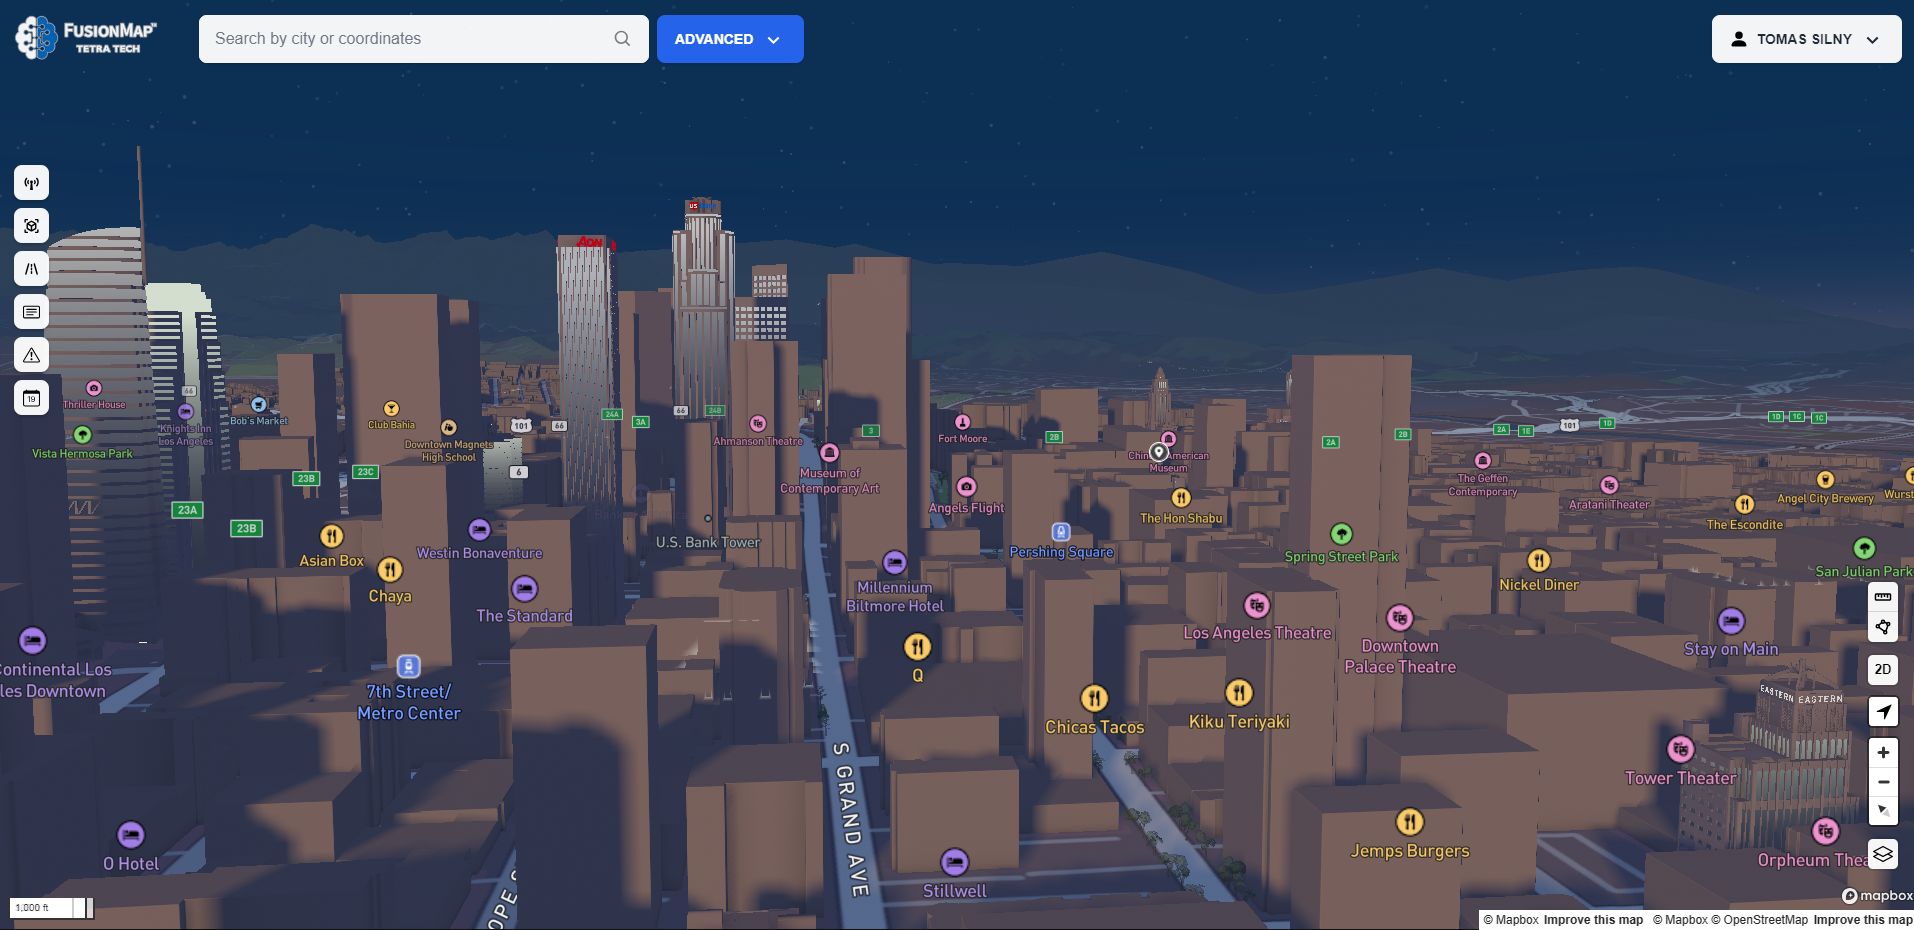Click the 1,000 ft scale bar
The width and height of the screenshot is (1914, 930).
[52, 908]
